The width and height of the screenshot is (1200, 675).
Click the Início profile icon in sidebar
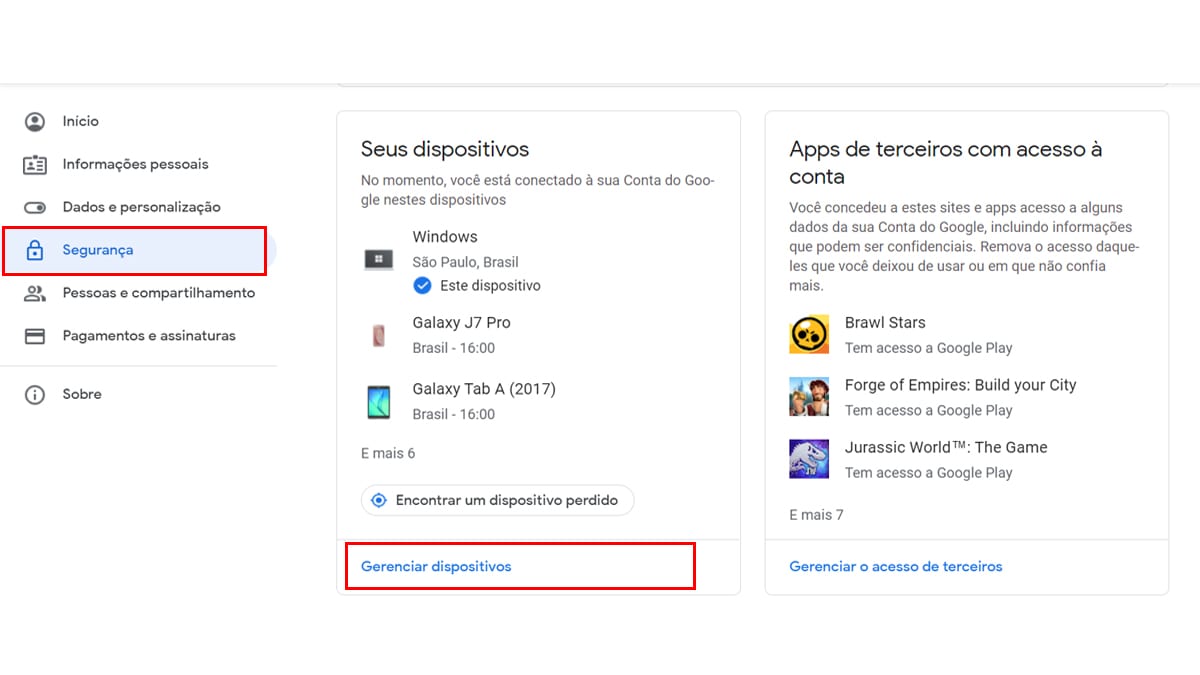pos(35,122)
